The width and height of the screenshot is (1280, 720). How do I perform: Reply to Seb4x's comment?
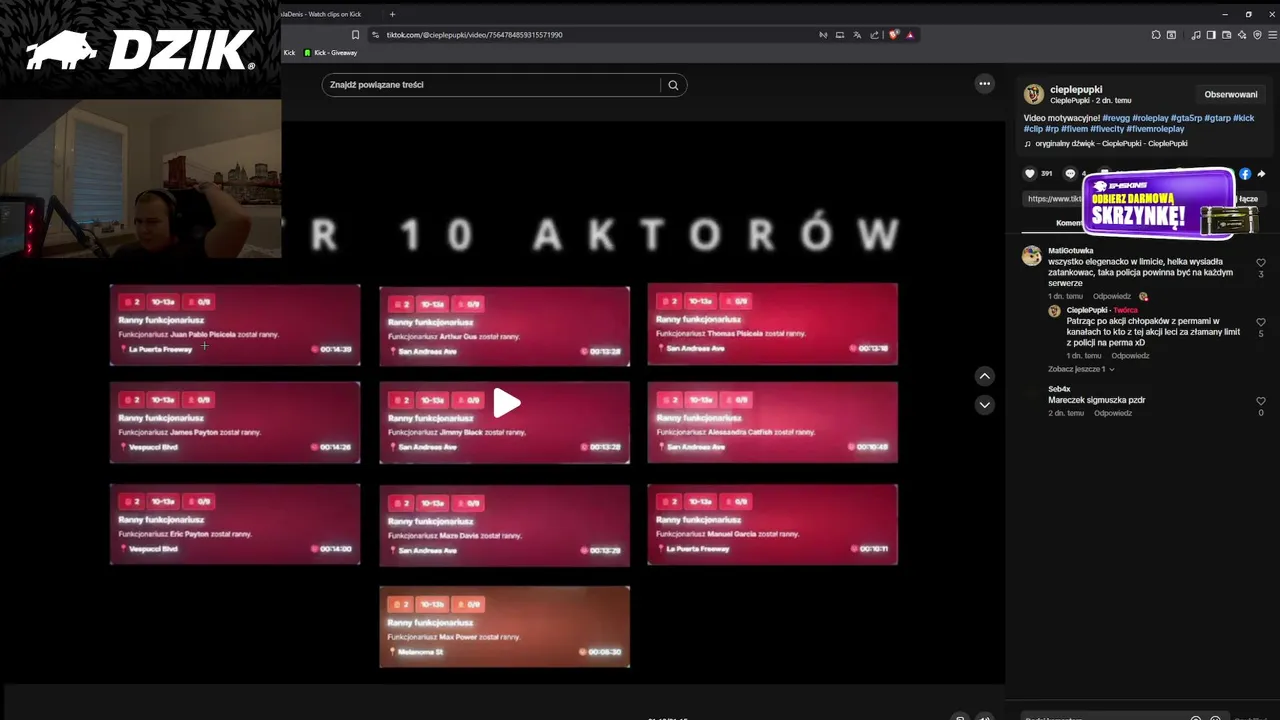pyautogui.click(x=1113, y=413)
